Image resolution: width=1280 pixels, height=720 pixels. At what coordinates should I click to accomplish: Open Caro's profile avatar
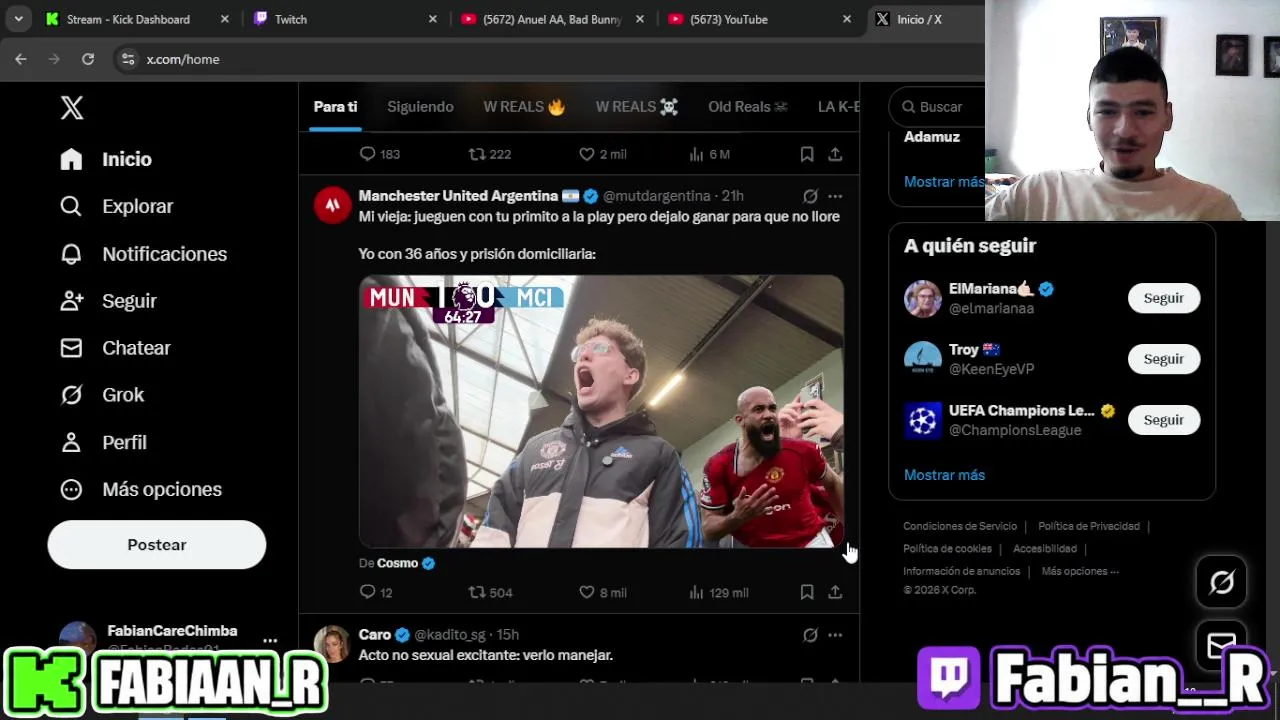point(332,644)
